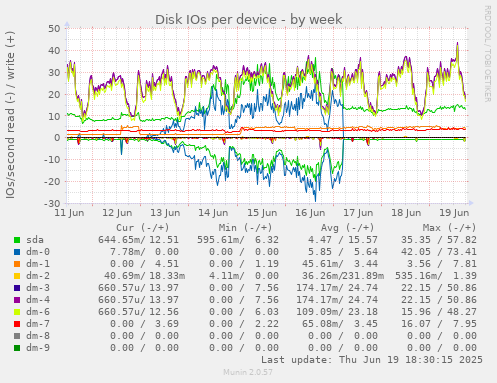Click the 13 Jun x-axis label

tap(165, 213)
